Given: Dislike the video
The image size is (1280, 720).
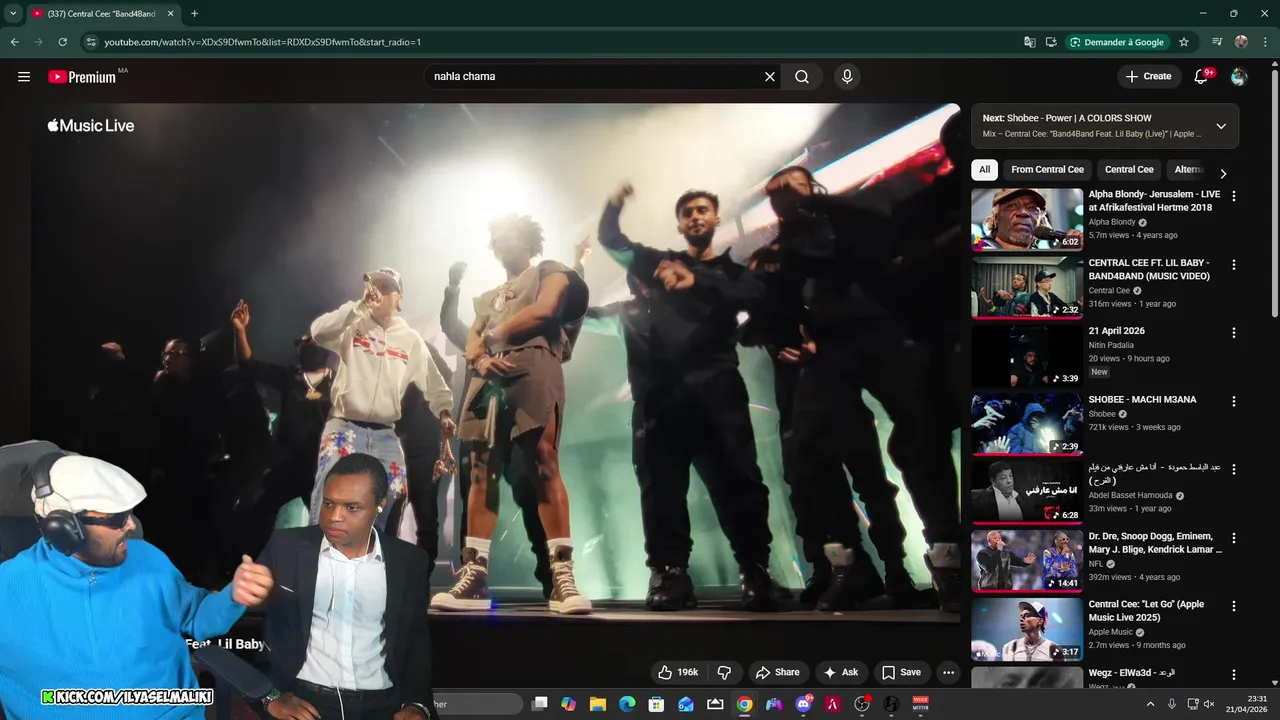Looking at the screenshot, I should [725, 672].
